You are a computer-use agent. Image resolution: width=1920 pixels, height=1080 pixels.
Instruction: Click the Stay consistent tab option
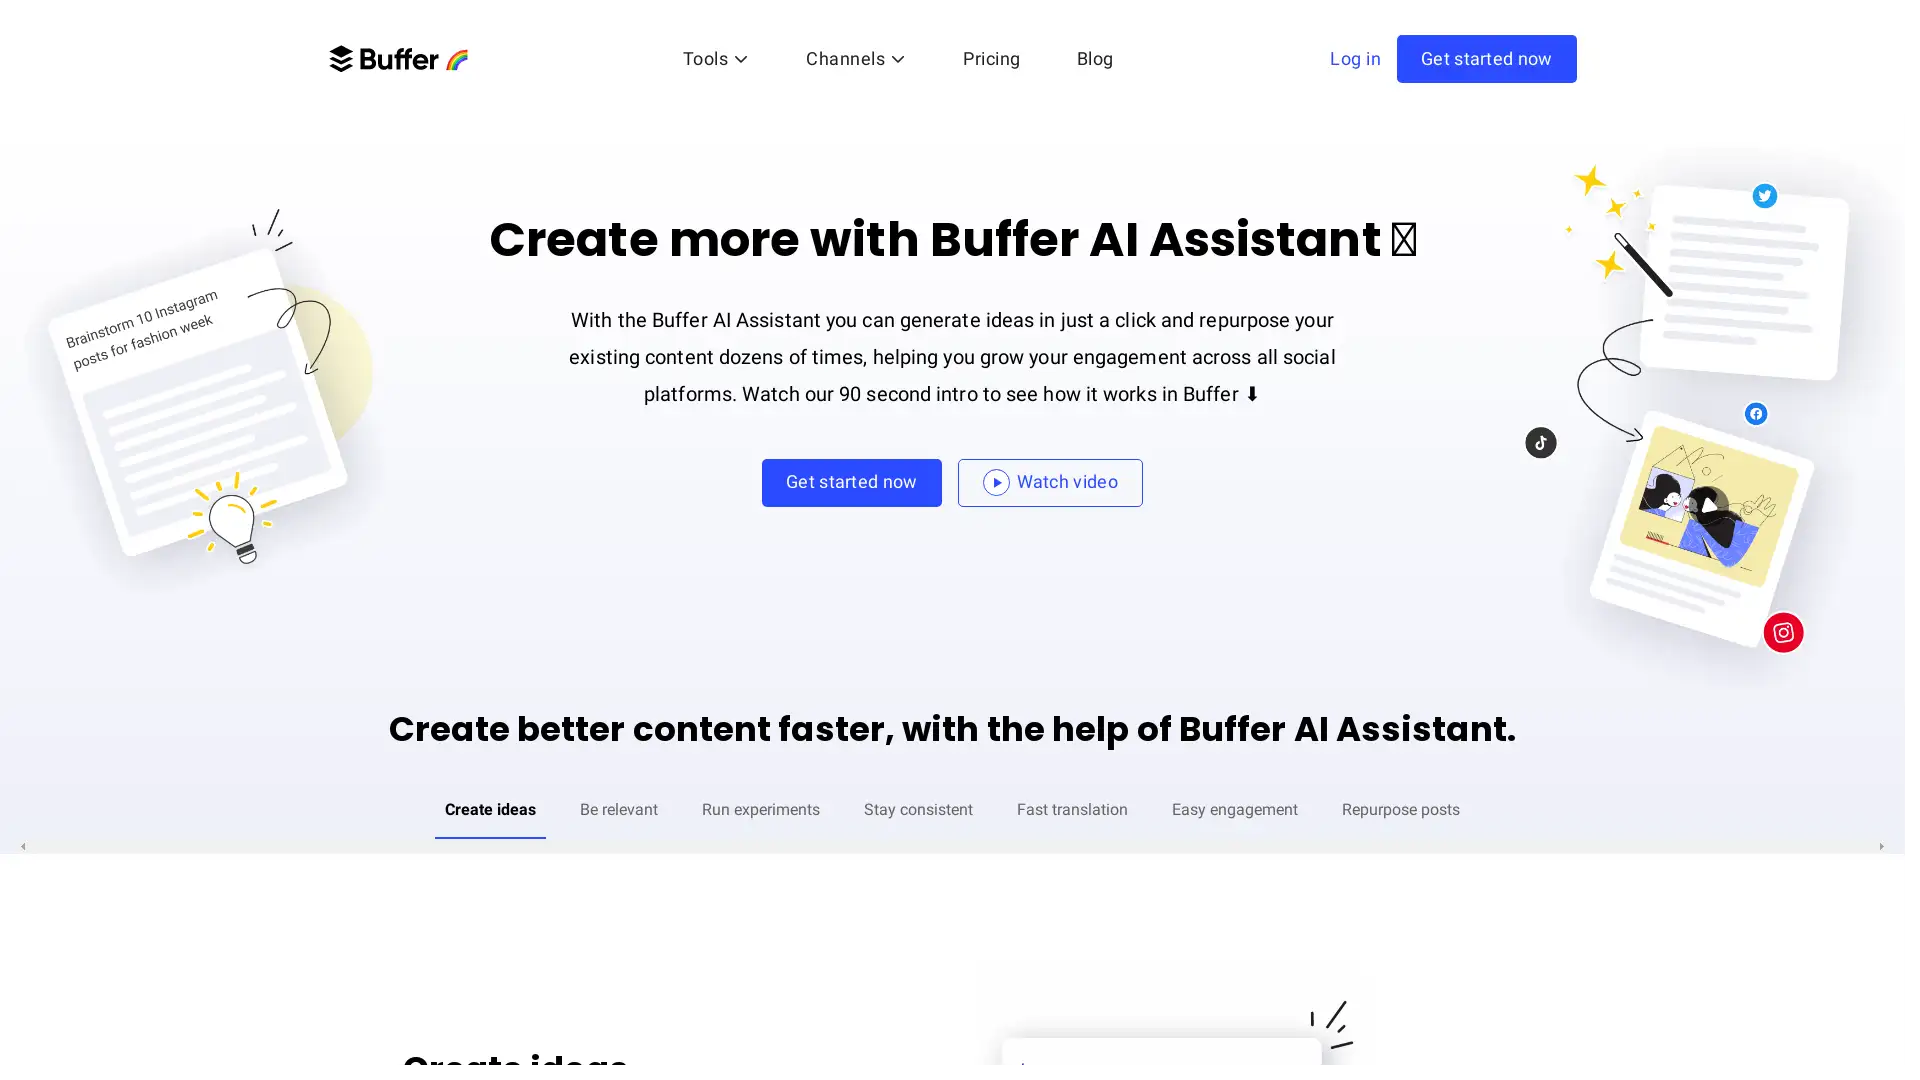pos(918,810)
